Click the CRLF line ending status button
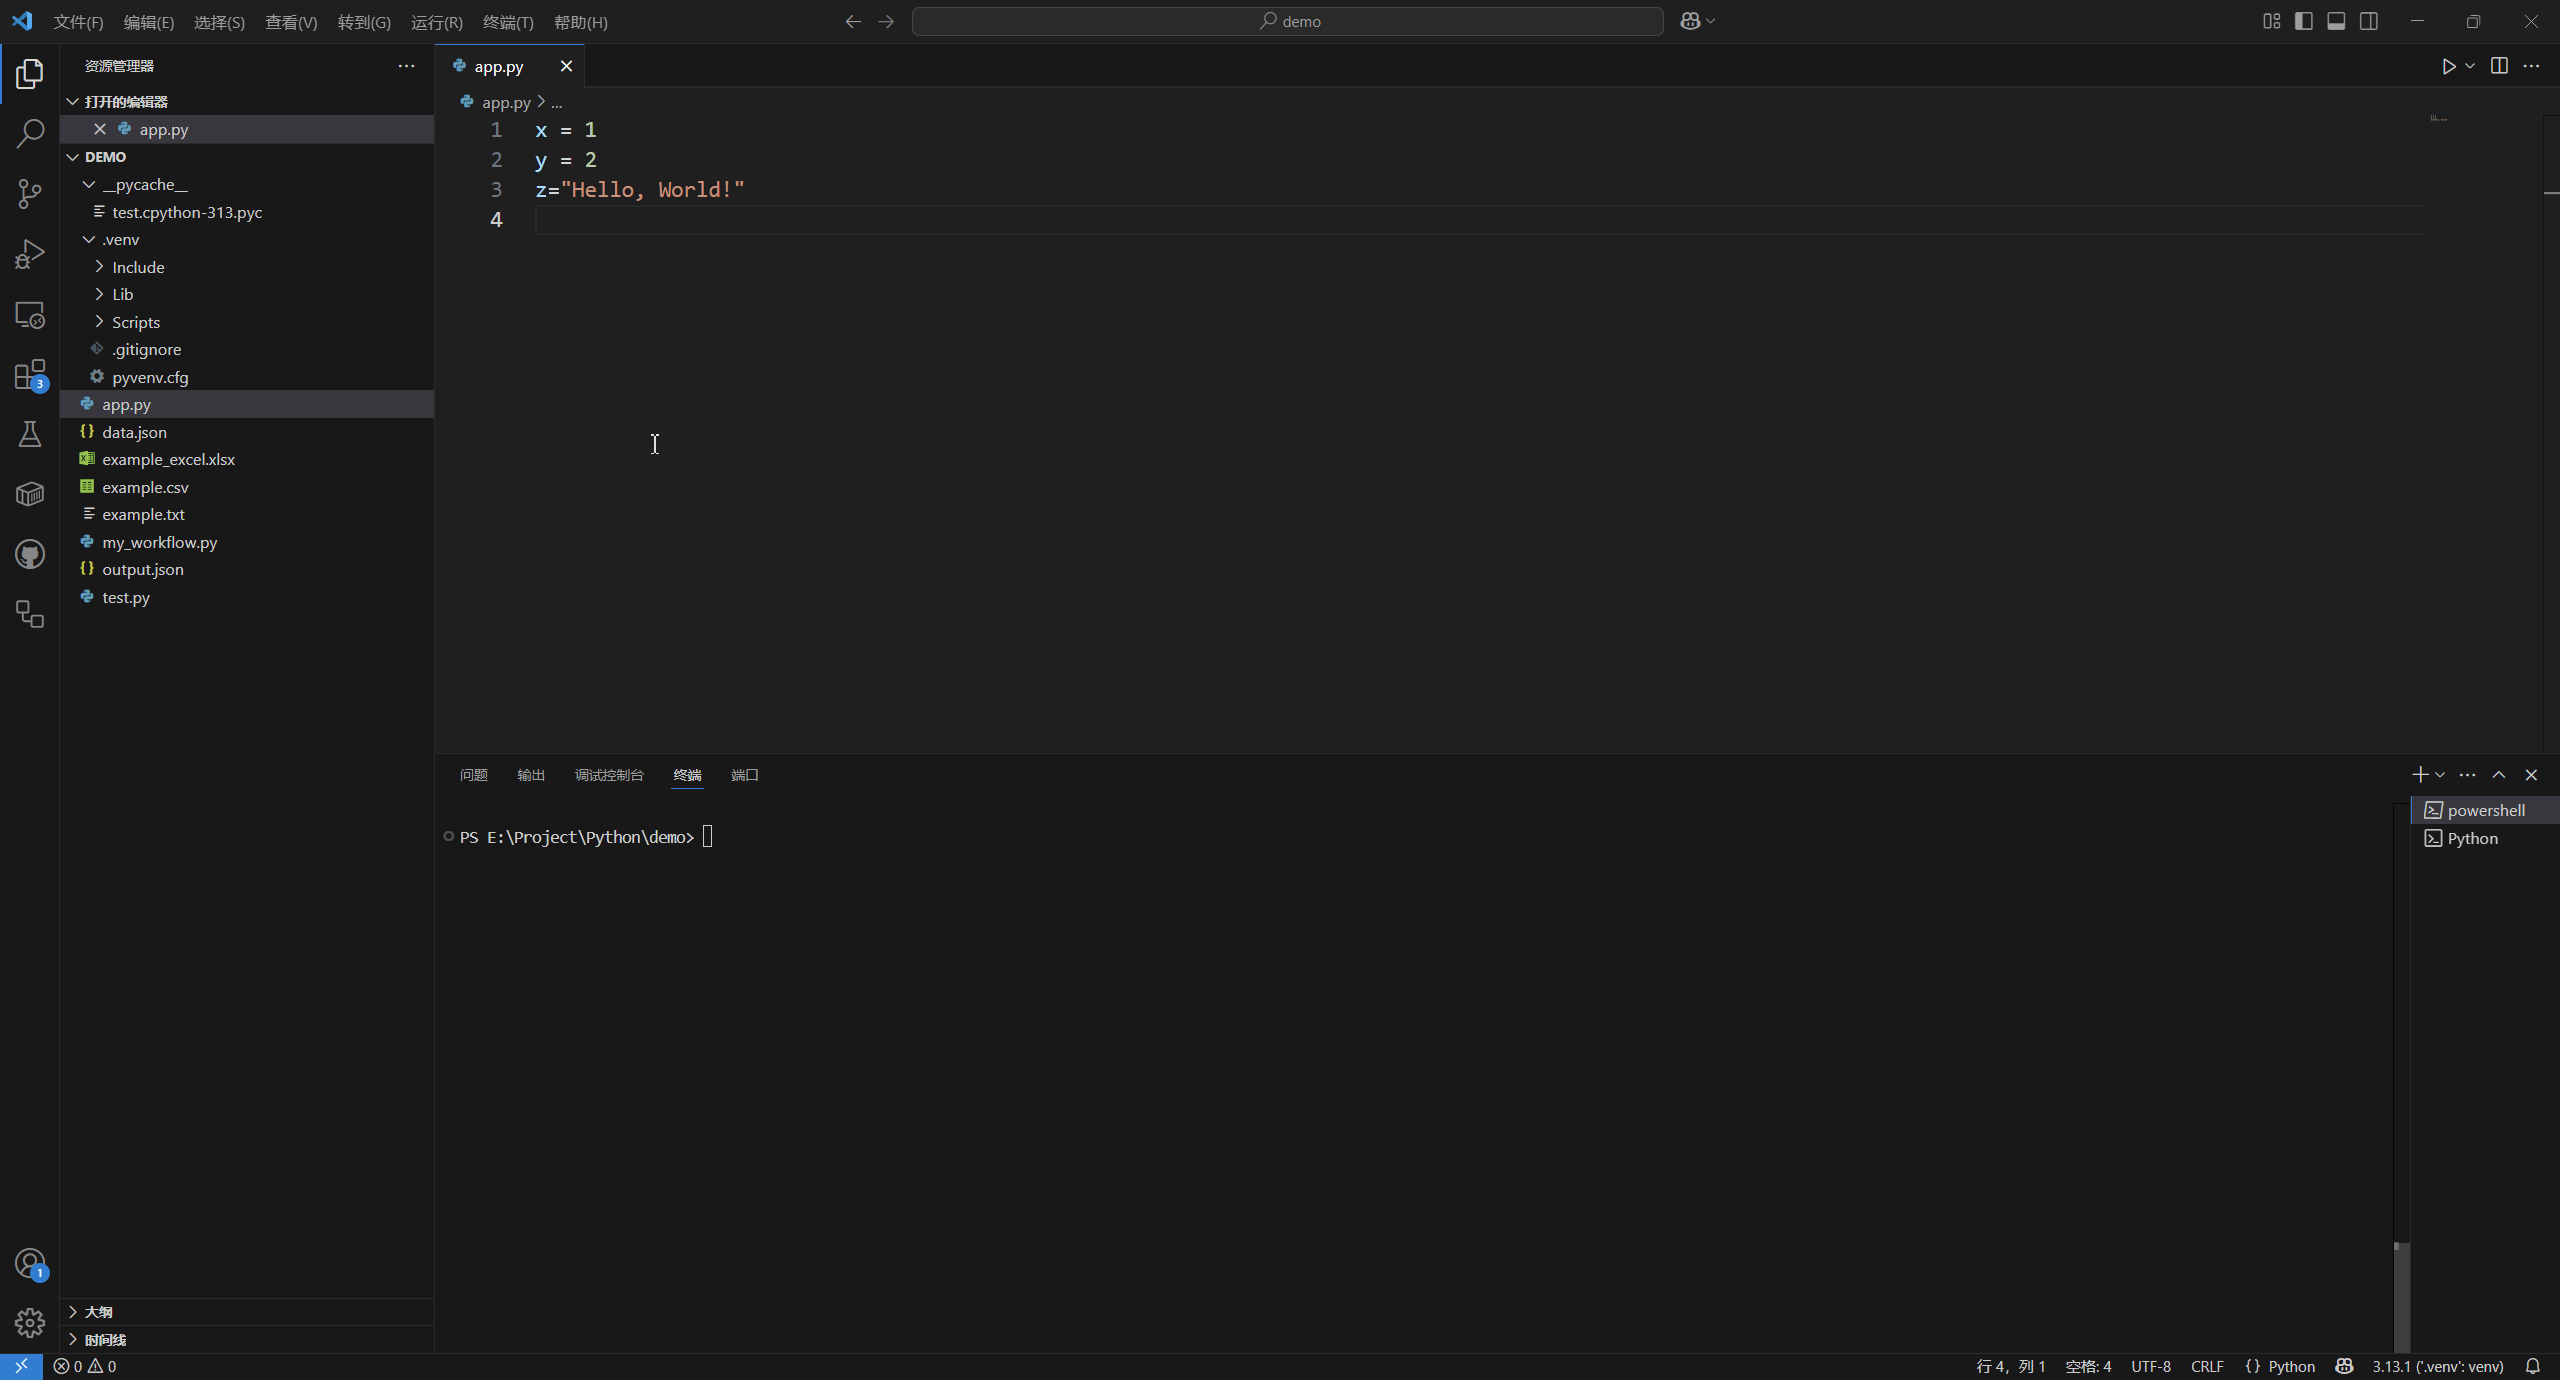2560x1380 pixels. (2207, 1366)
